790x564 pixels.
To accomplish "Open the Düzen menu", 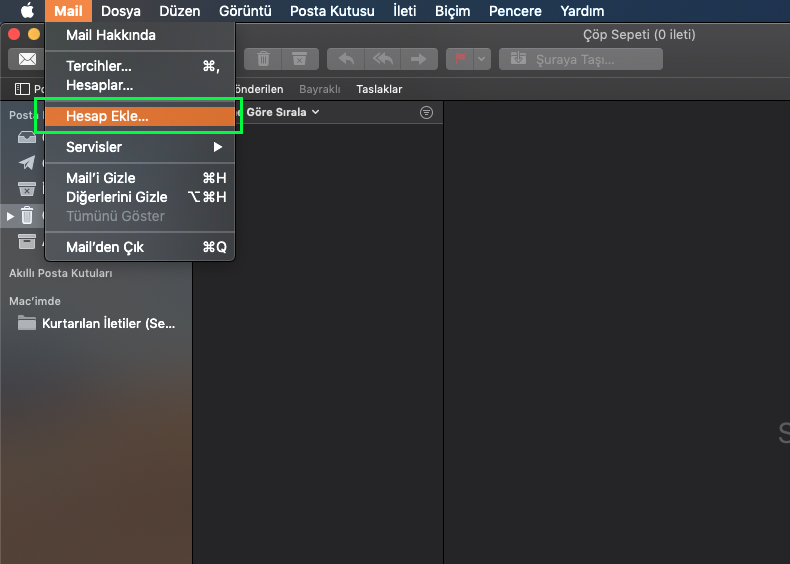I will tap(179, 11).
